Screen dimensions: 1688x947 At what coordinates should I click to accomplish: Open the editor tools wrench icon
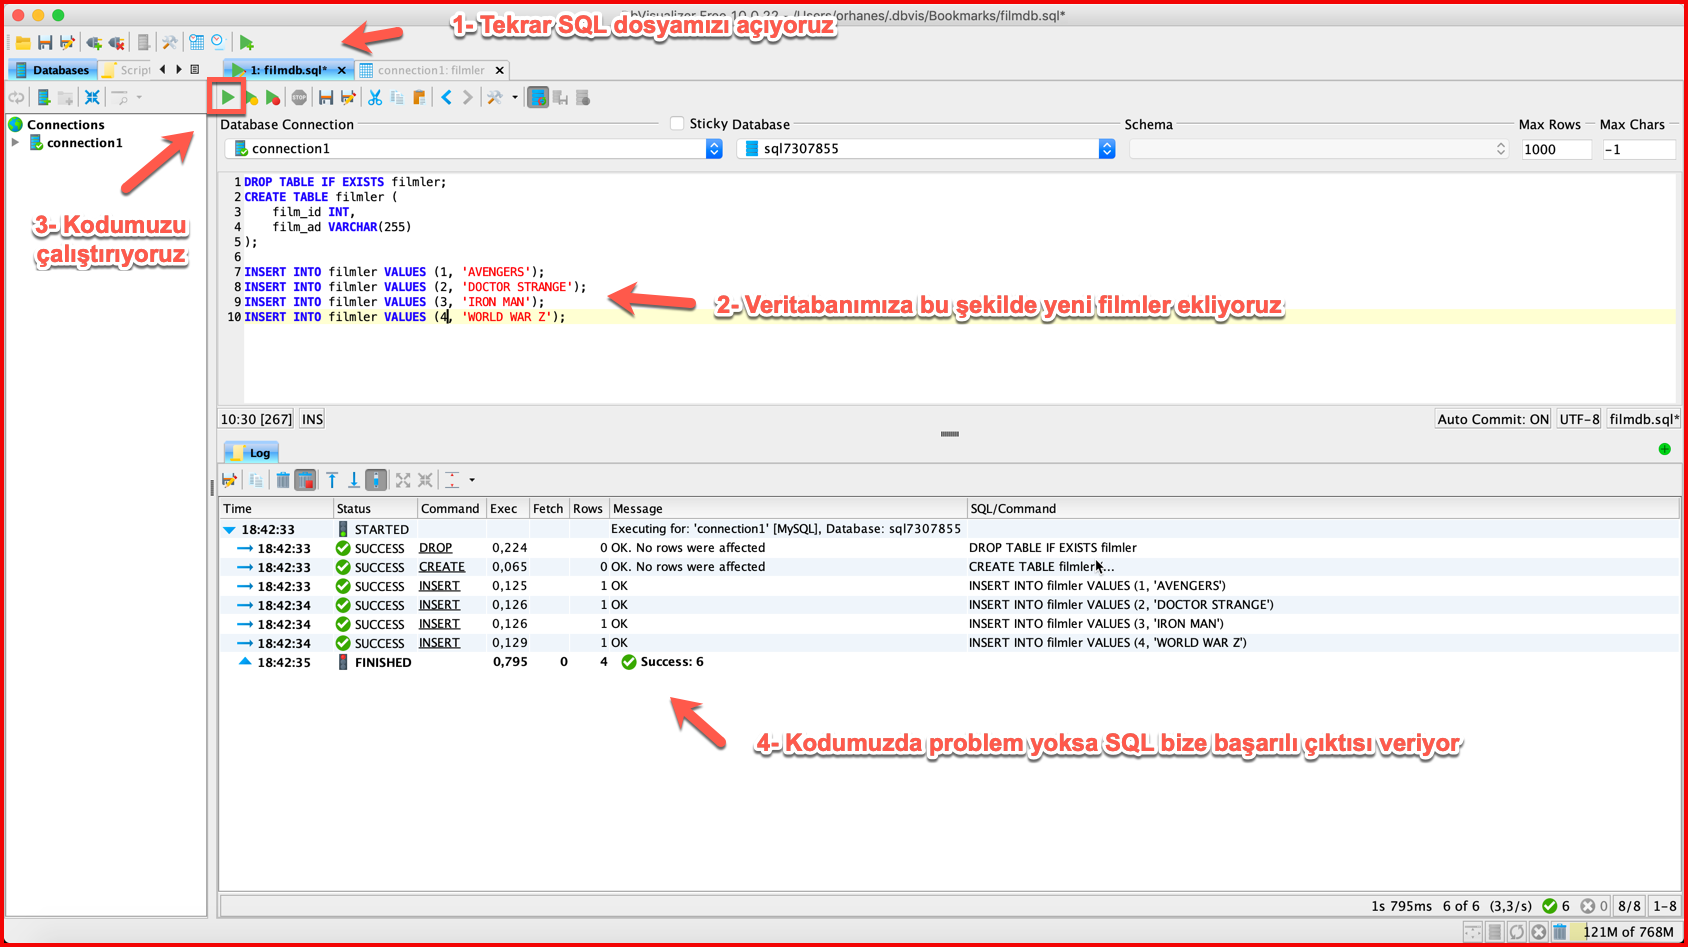[494, 97]
